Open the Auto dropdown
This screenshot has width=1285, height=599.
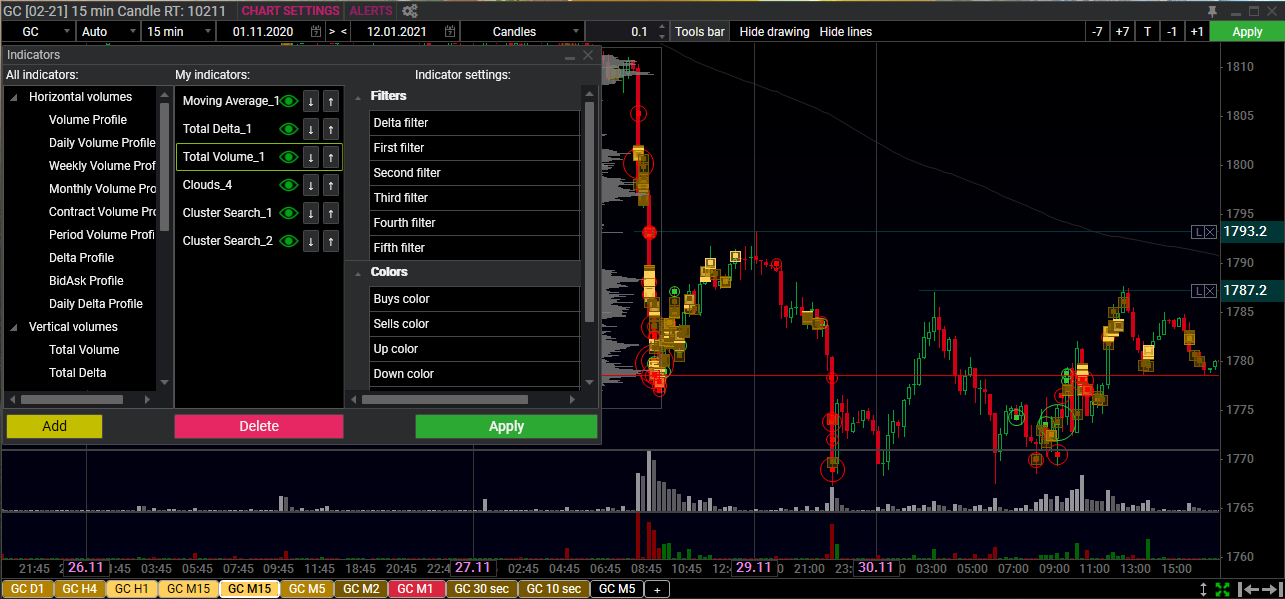[109, 31]
